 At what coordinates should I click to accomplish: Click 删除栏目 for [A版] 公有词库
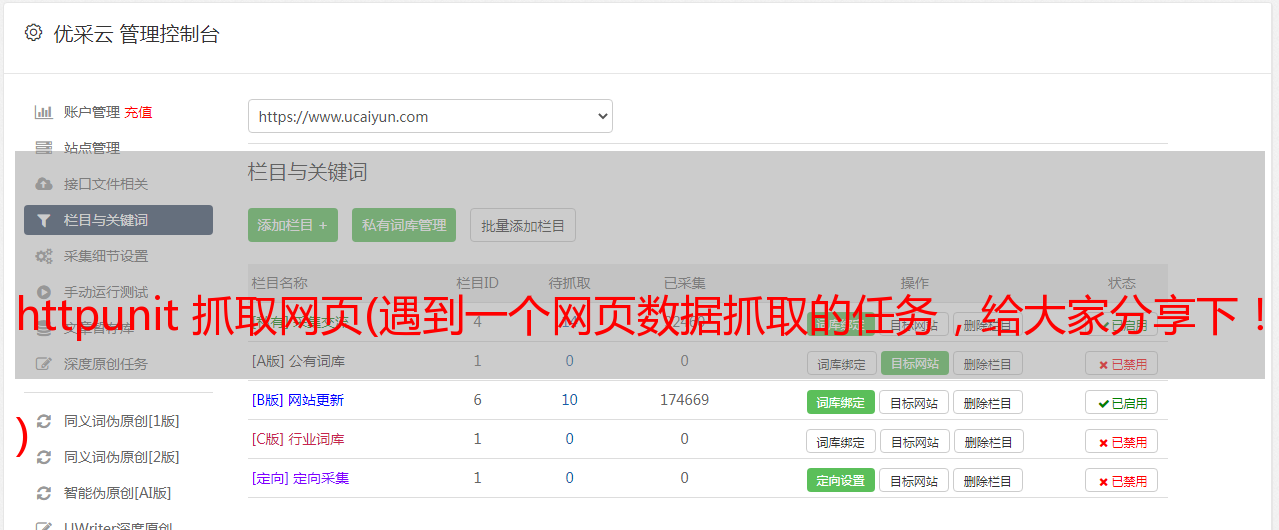tap(988, 363)
